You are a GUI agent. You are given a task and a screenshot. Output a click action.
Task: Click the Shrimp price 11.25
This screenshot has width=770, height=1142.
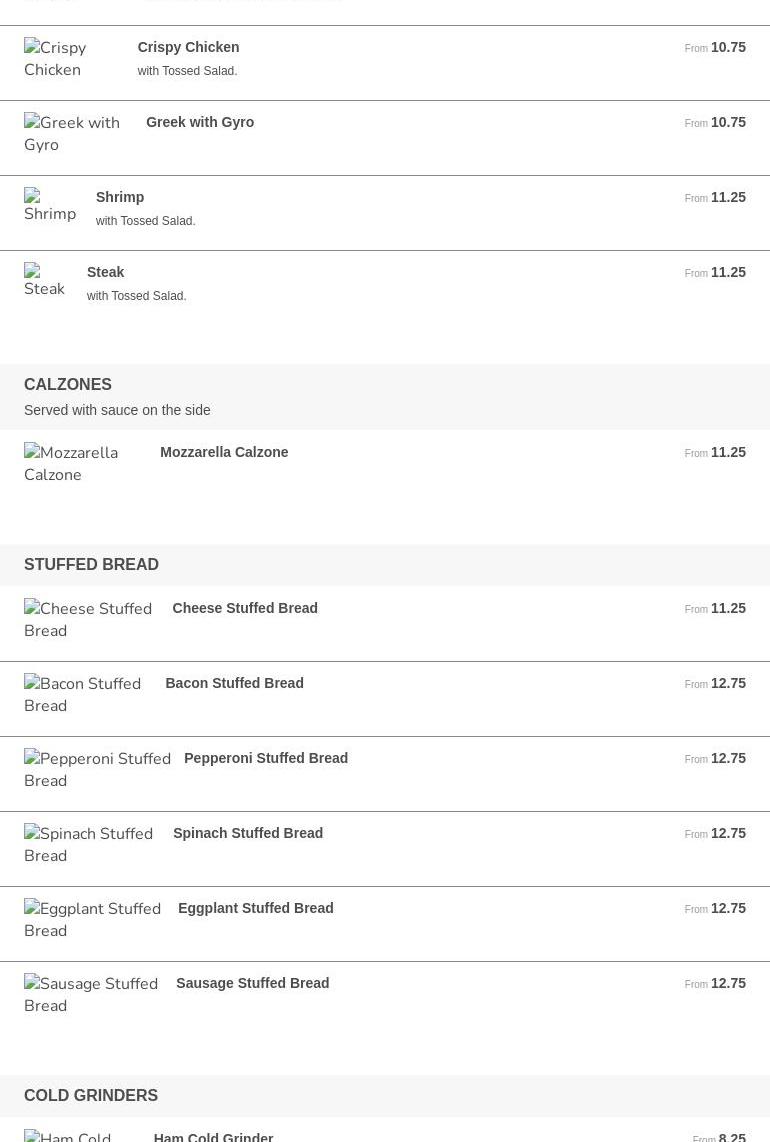coord(727,197)
